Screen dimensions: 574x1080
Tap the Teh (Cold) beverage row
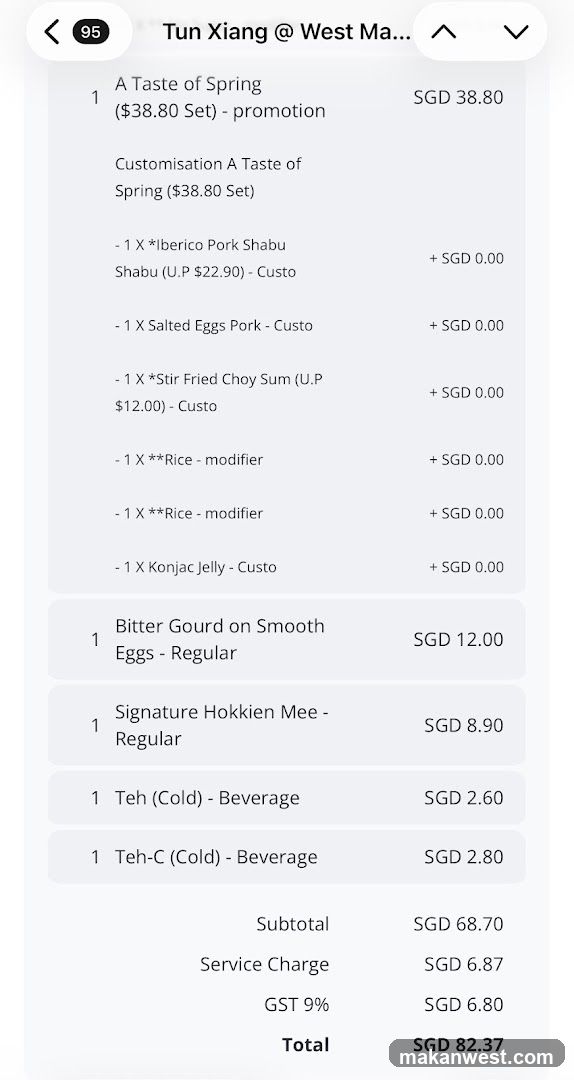(x=287, y=798)
